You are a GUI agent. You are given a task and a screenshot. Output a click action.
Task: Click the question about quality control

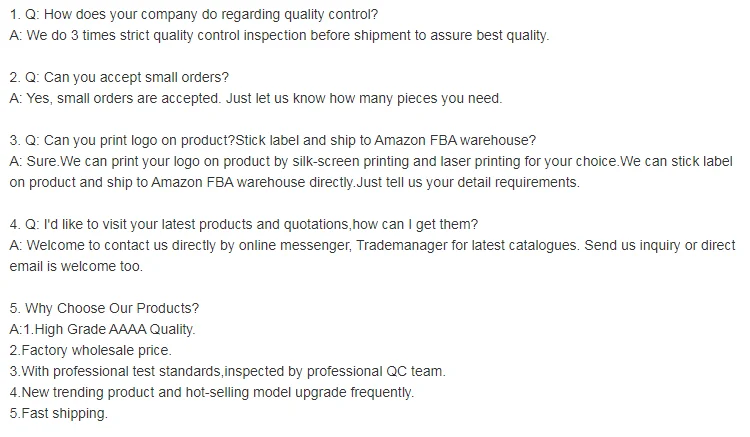click(x=194, y=14)
